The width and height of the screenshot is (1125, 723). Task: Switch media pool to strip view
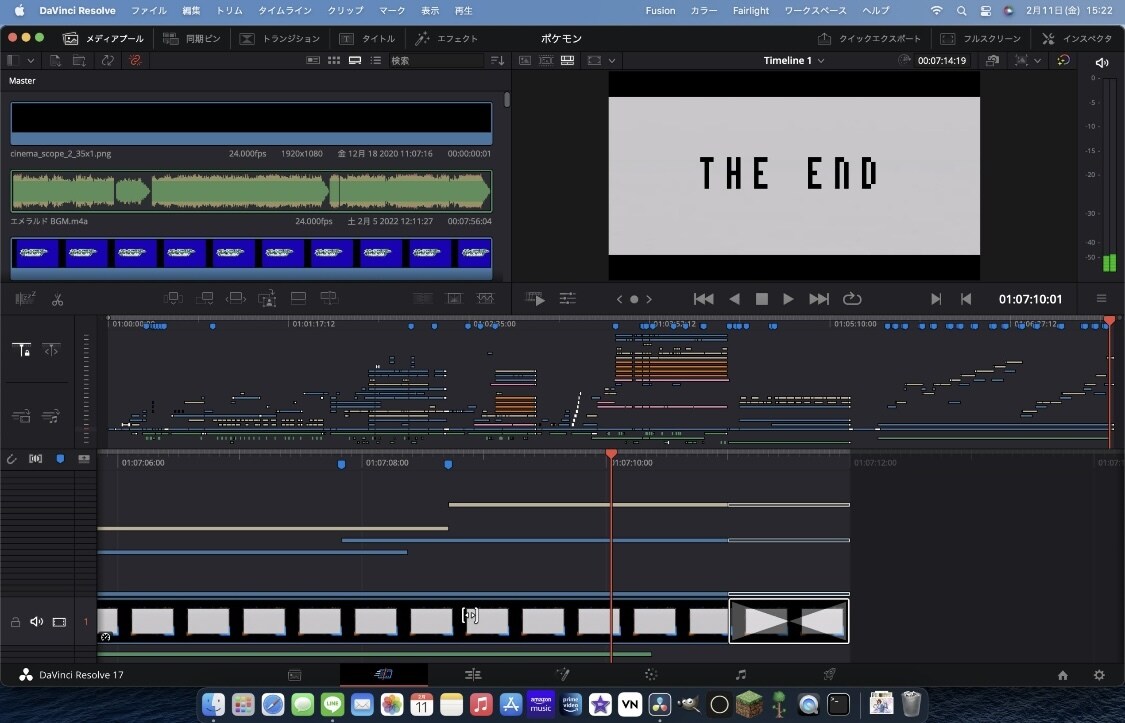[x=354, y=61]
